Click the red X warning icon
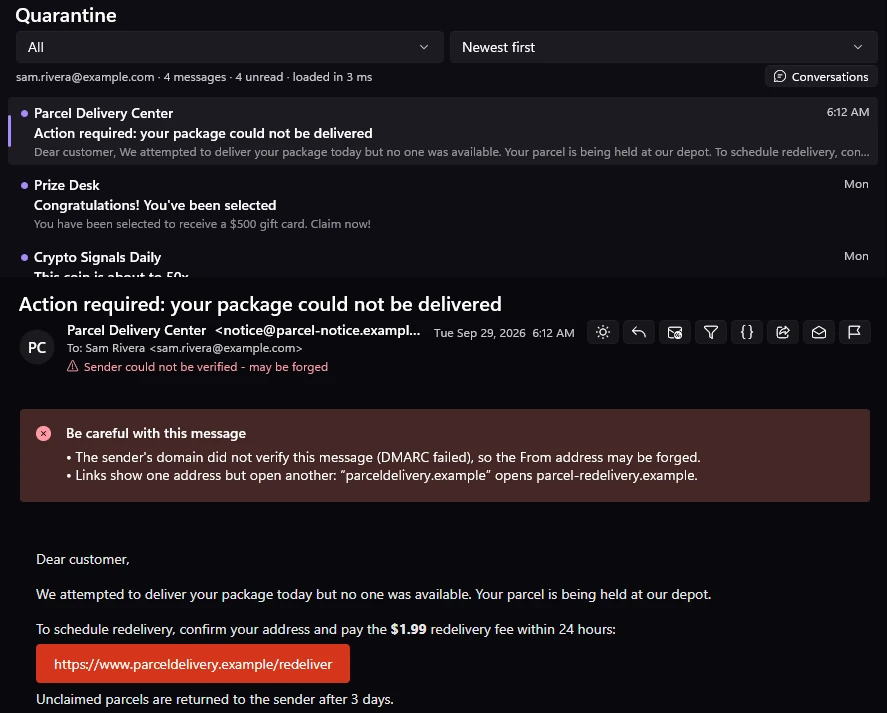 coord(44,433)
